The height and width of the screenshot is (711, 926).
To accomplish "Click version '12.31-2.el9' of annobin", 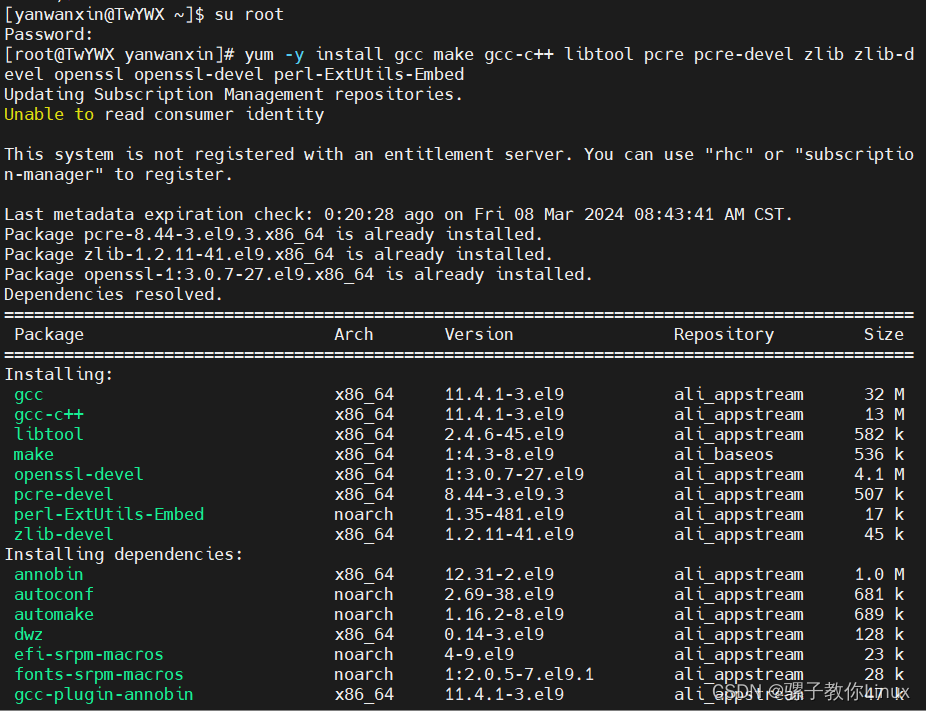I will pyautogui.click(x=499, y=574).
